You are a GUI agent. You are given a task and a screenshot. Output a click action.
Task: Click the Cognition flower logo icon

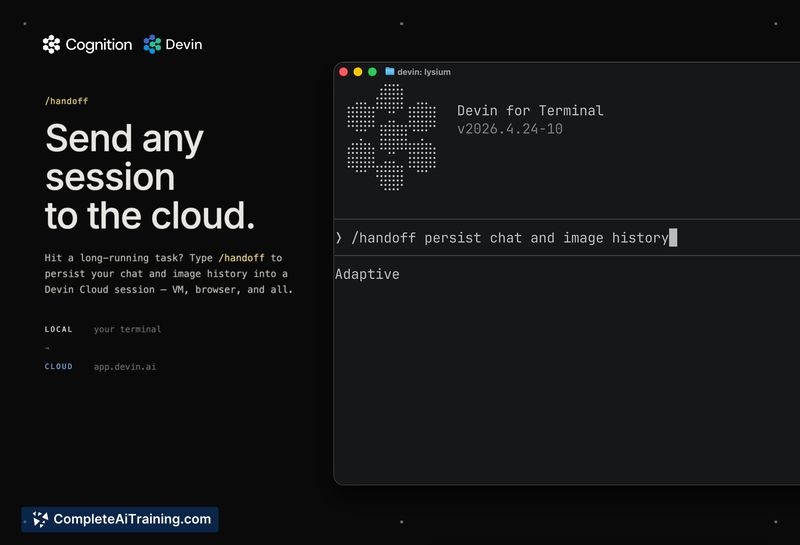51,44
